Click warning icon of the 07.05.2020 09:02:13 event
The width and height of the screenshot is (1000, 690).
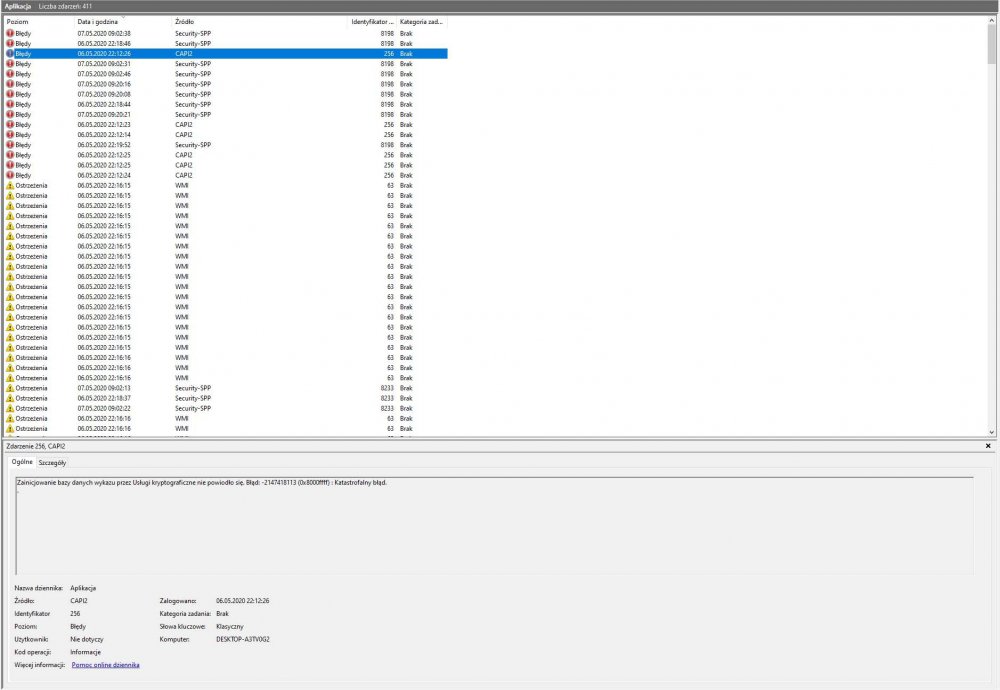point(10,388)
